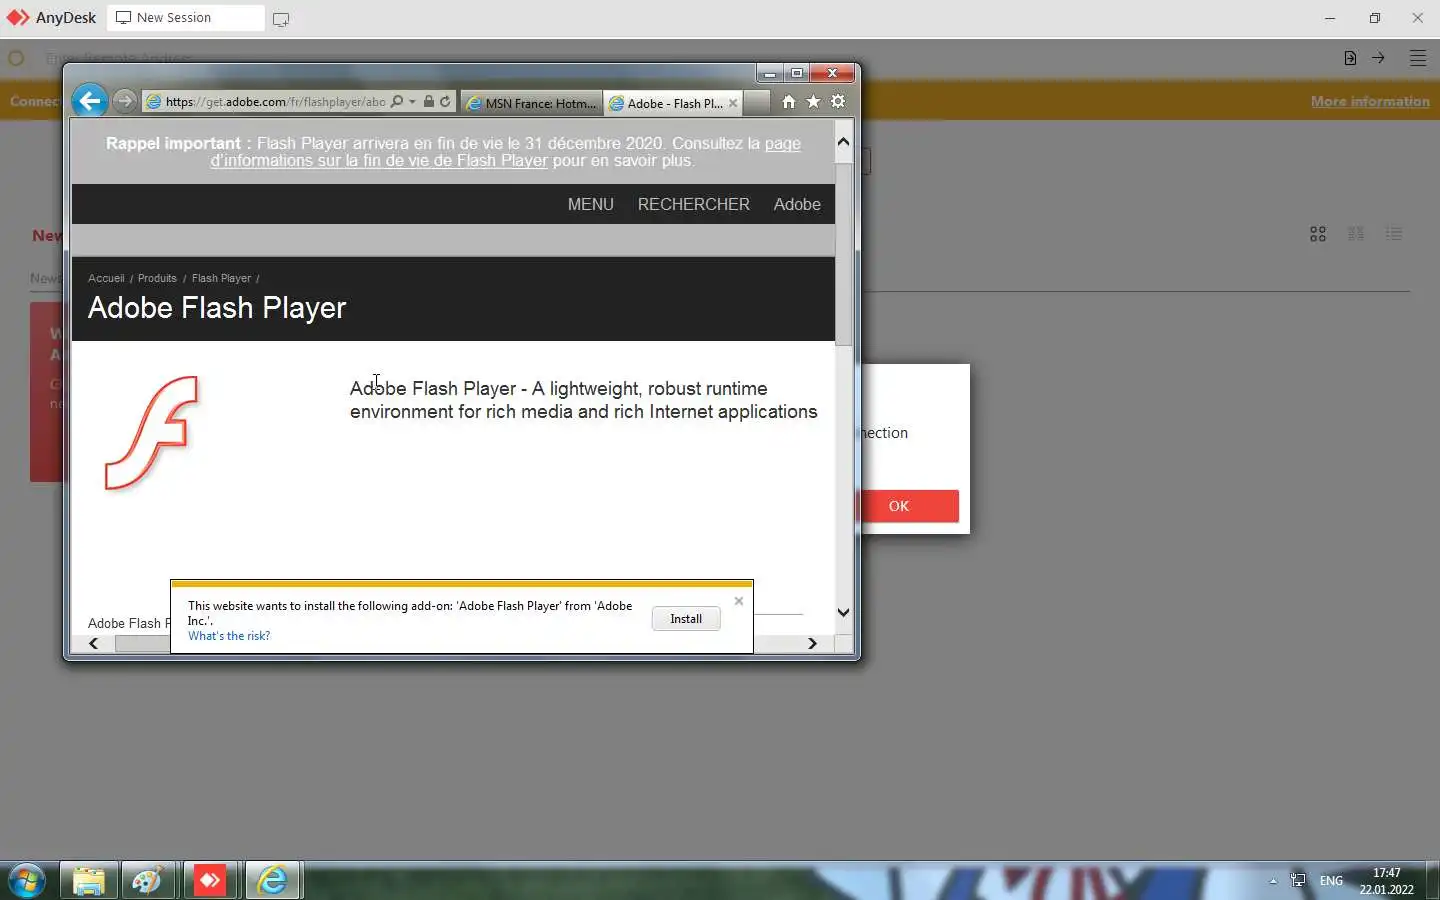This screenshot has width=1440, height=900.
Task: Click RECHERCHER on the Adobe page
Action: (694, 204)
